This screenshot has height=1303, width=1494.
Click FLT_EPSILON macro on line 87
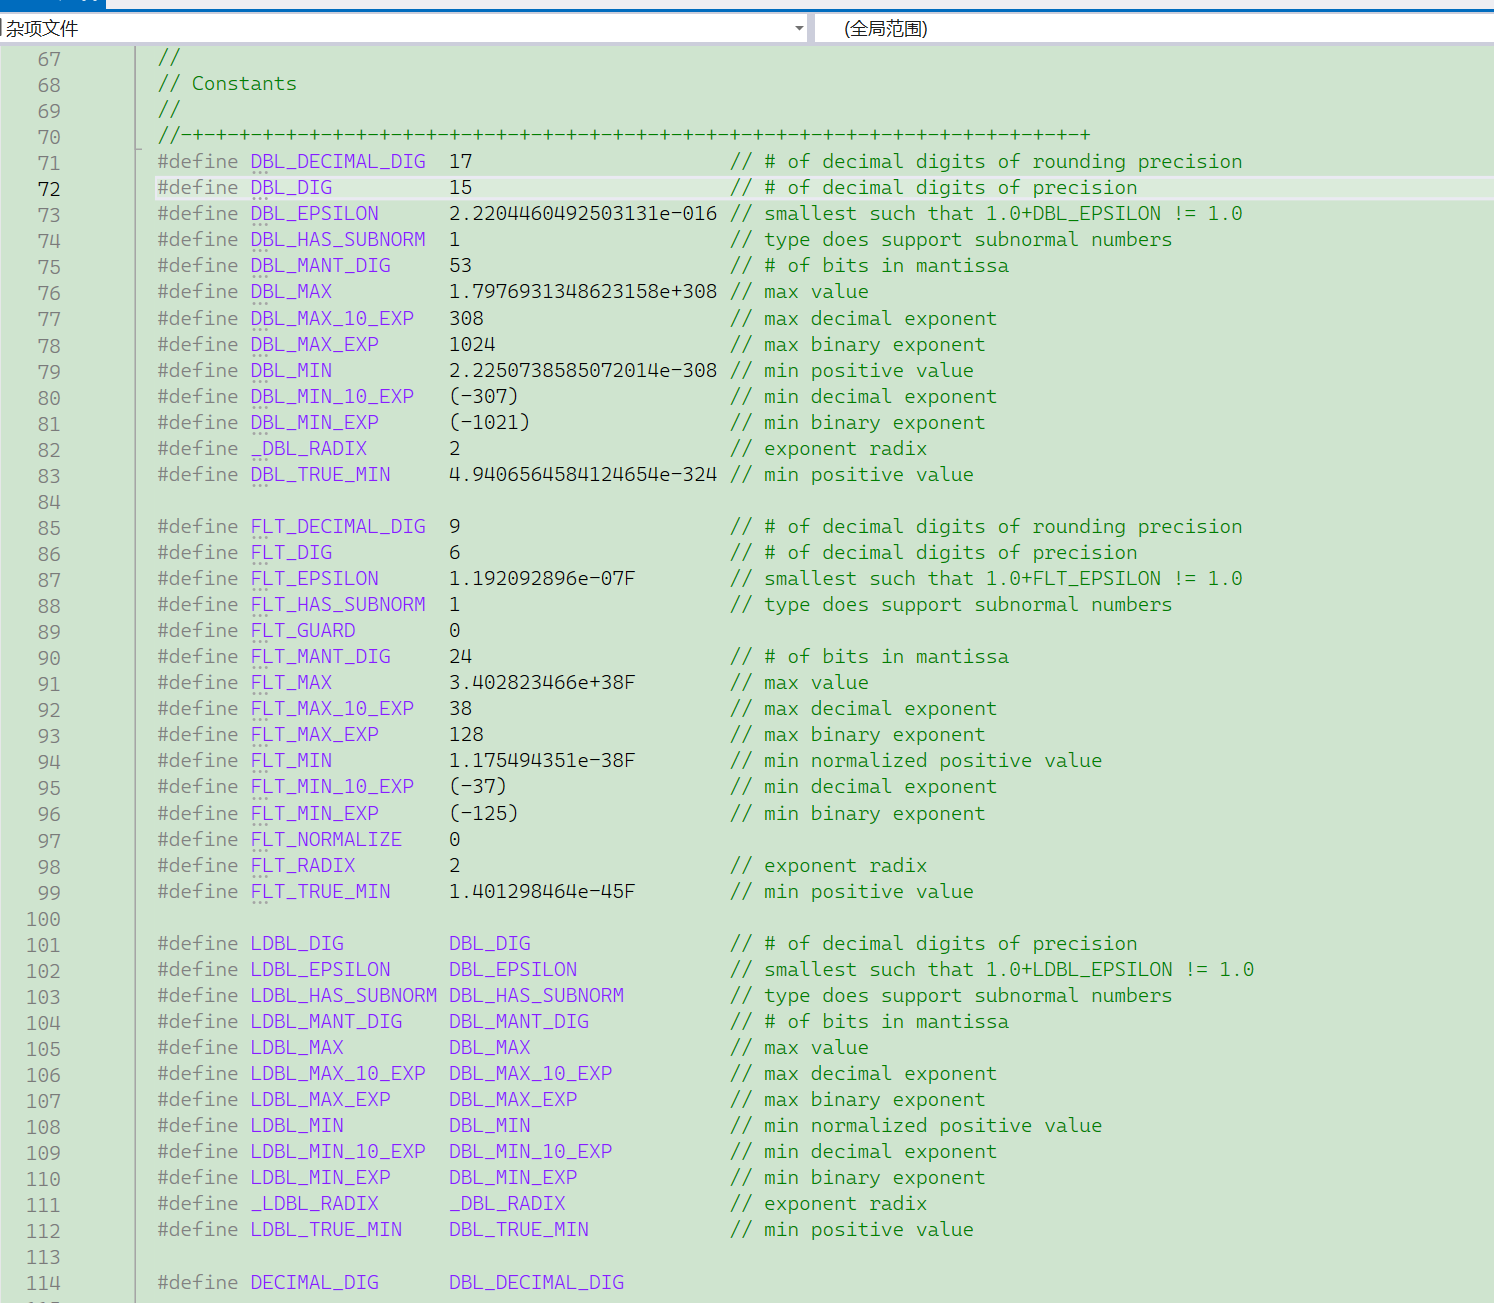tap(315, 578)
